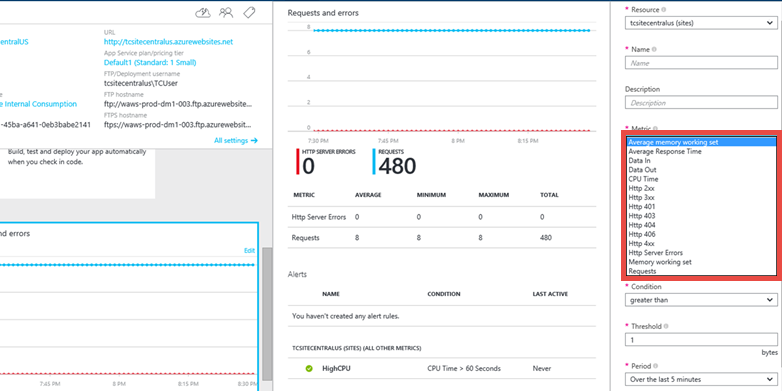Click You haven't created any alert rules
Screen dimensions: 782x391
pos(345,316)
